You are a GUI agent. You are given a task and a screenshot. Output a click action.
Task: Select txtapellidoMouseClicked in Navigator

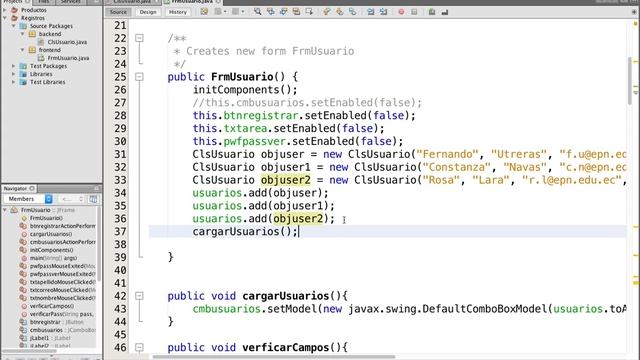click(x=62, y=282)
